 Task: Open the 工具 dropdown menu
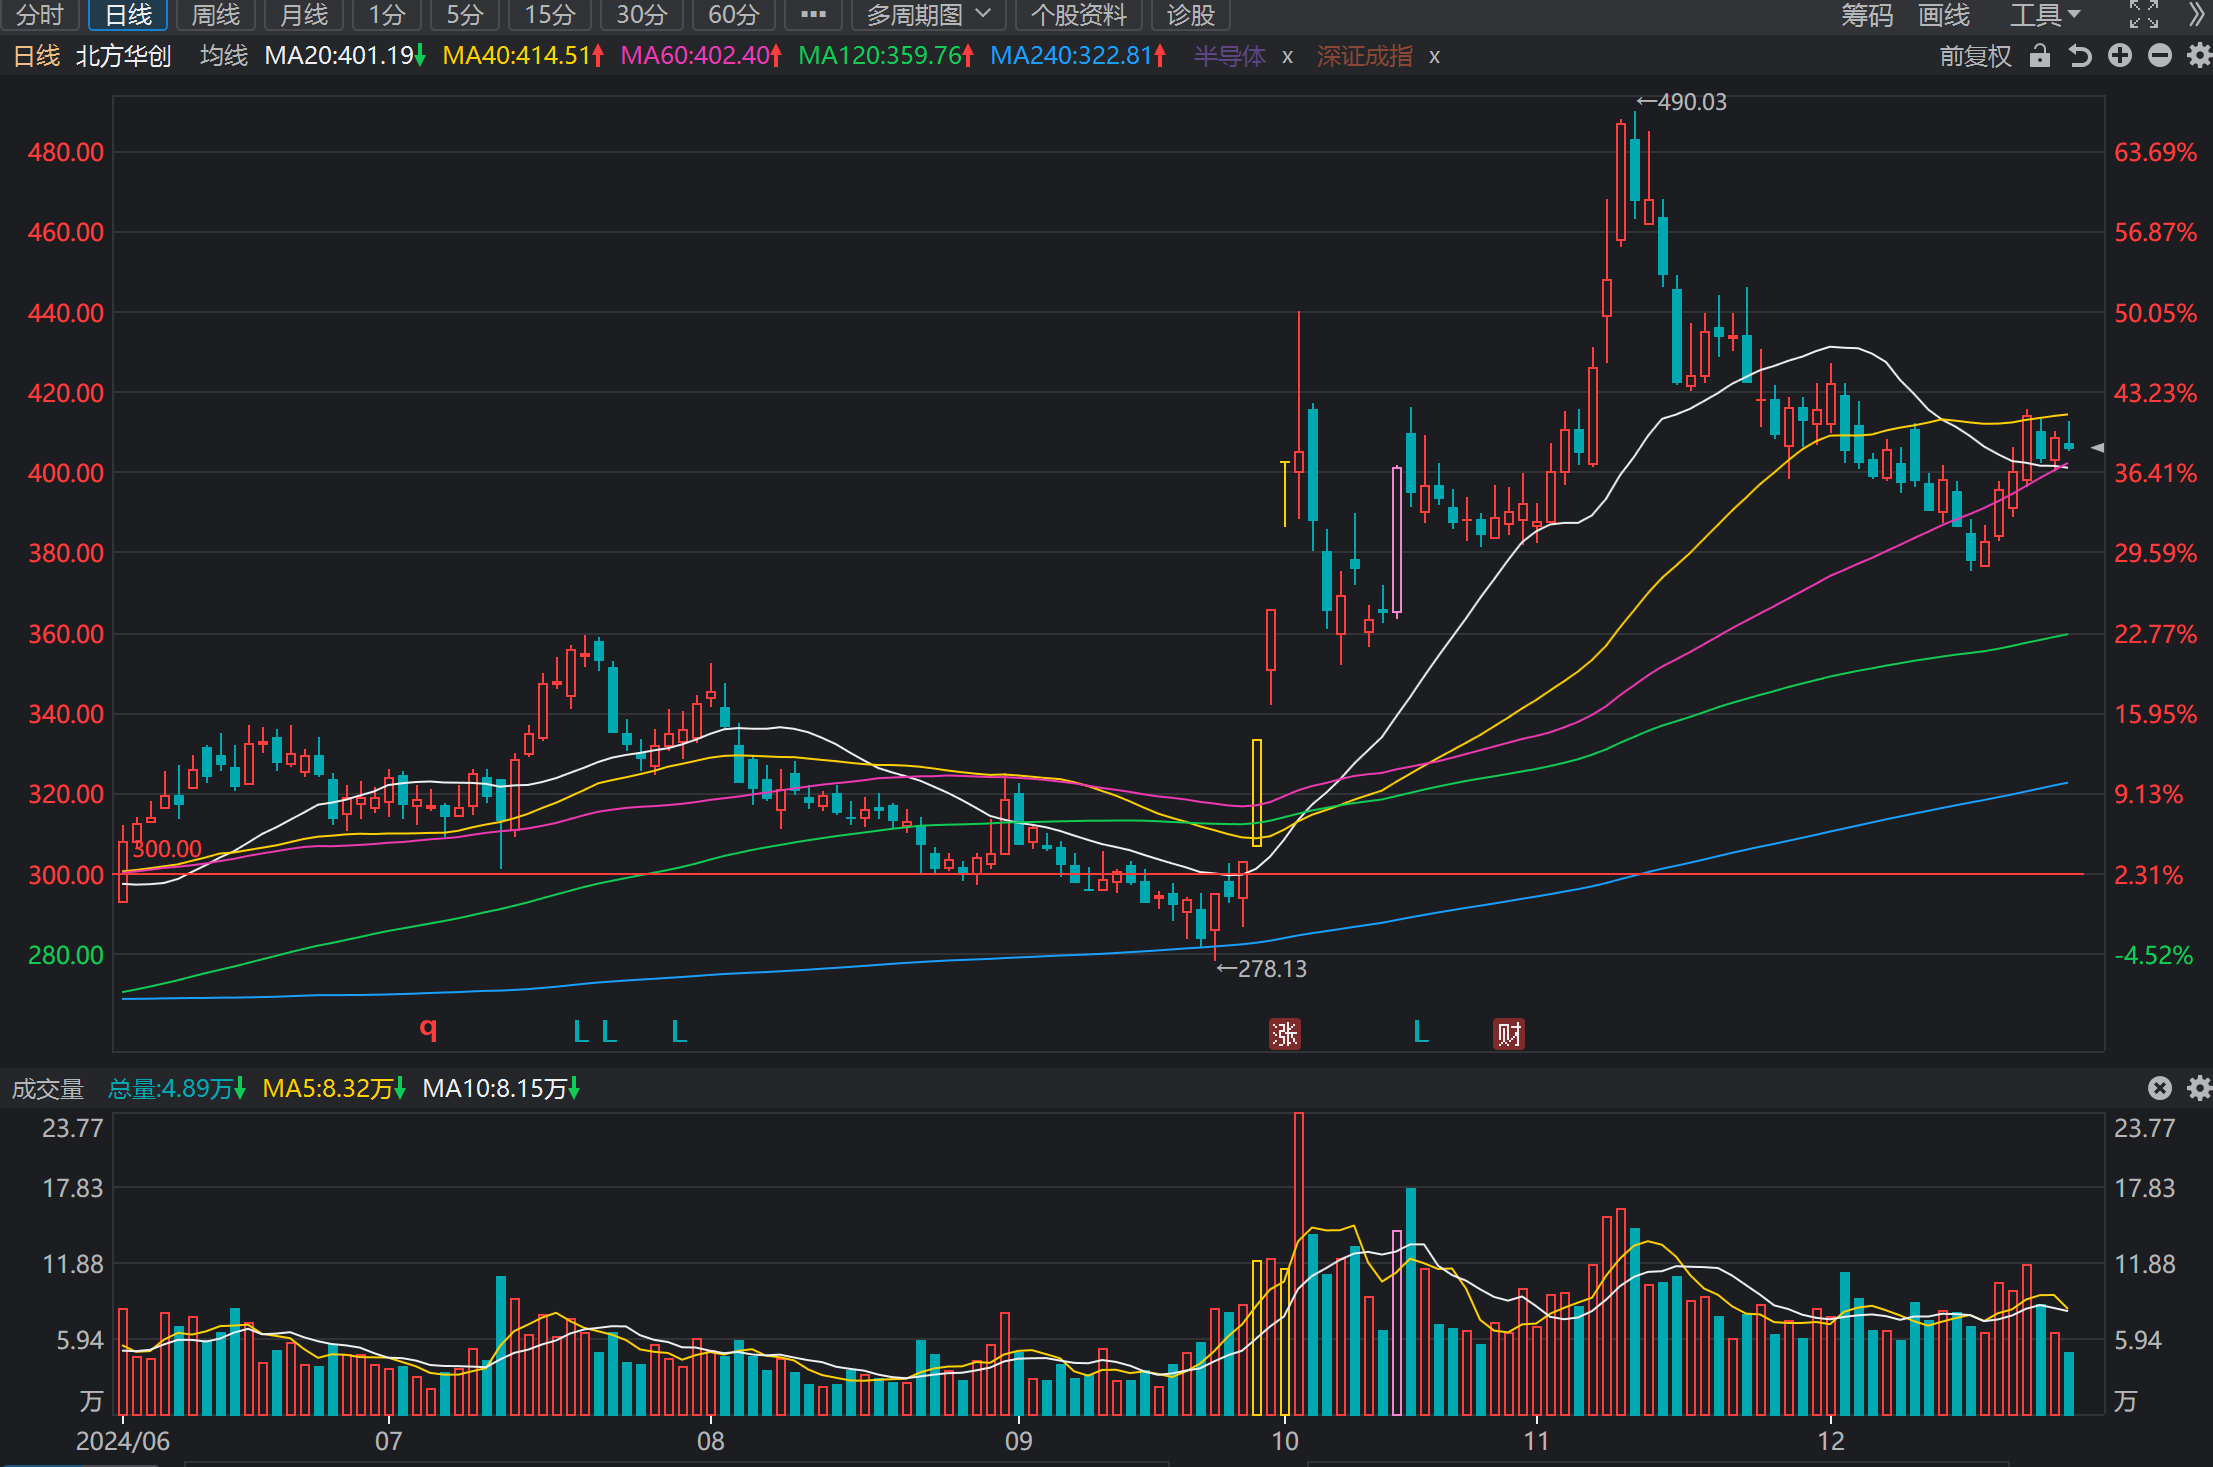2045,15
